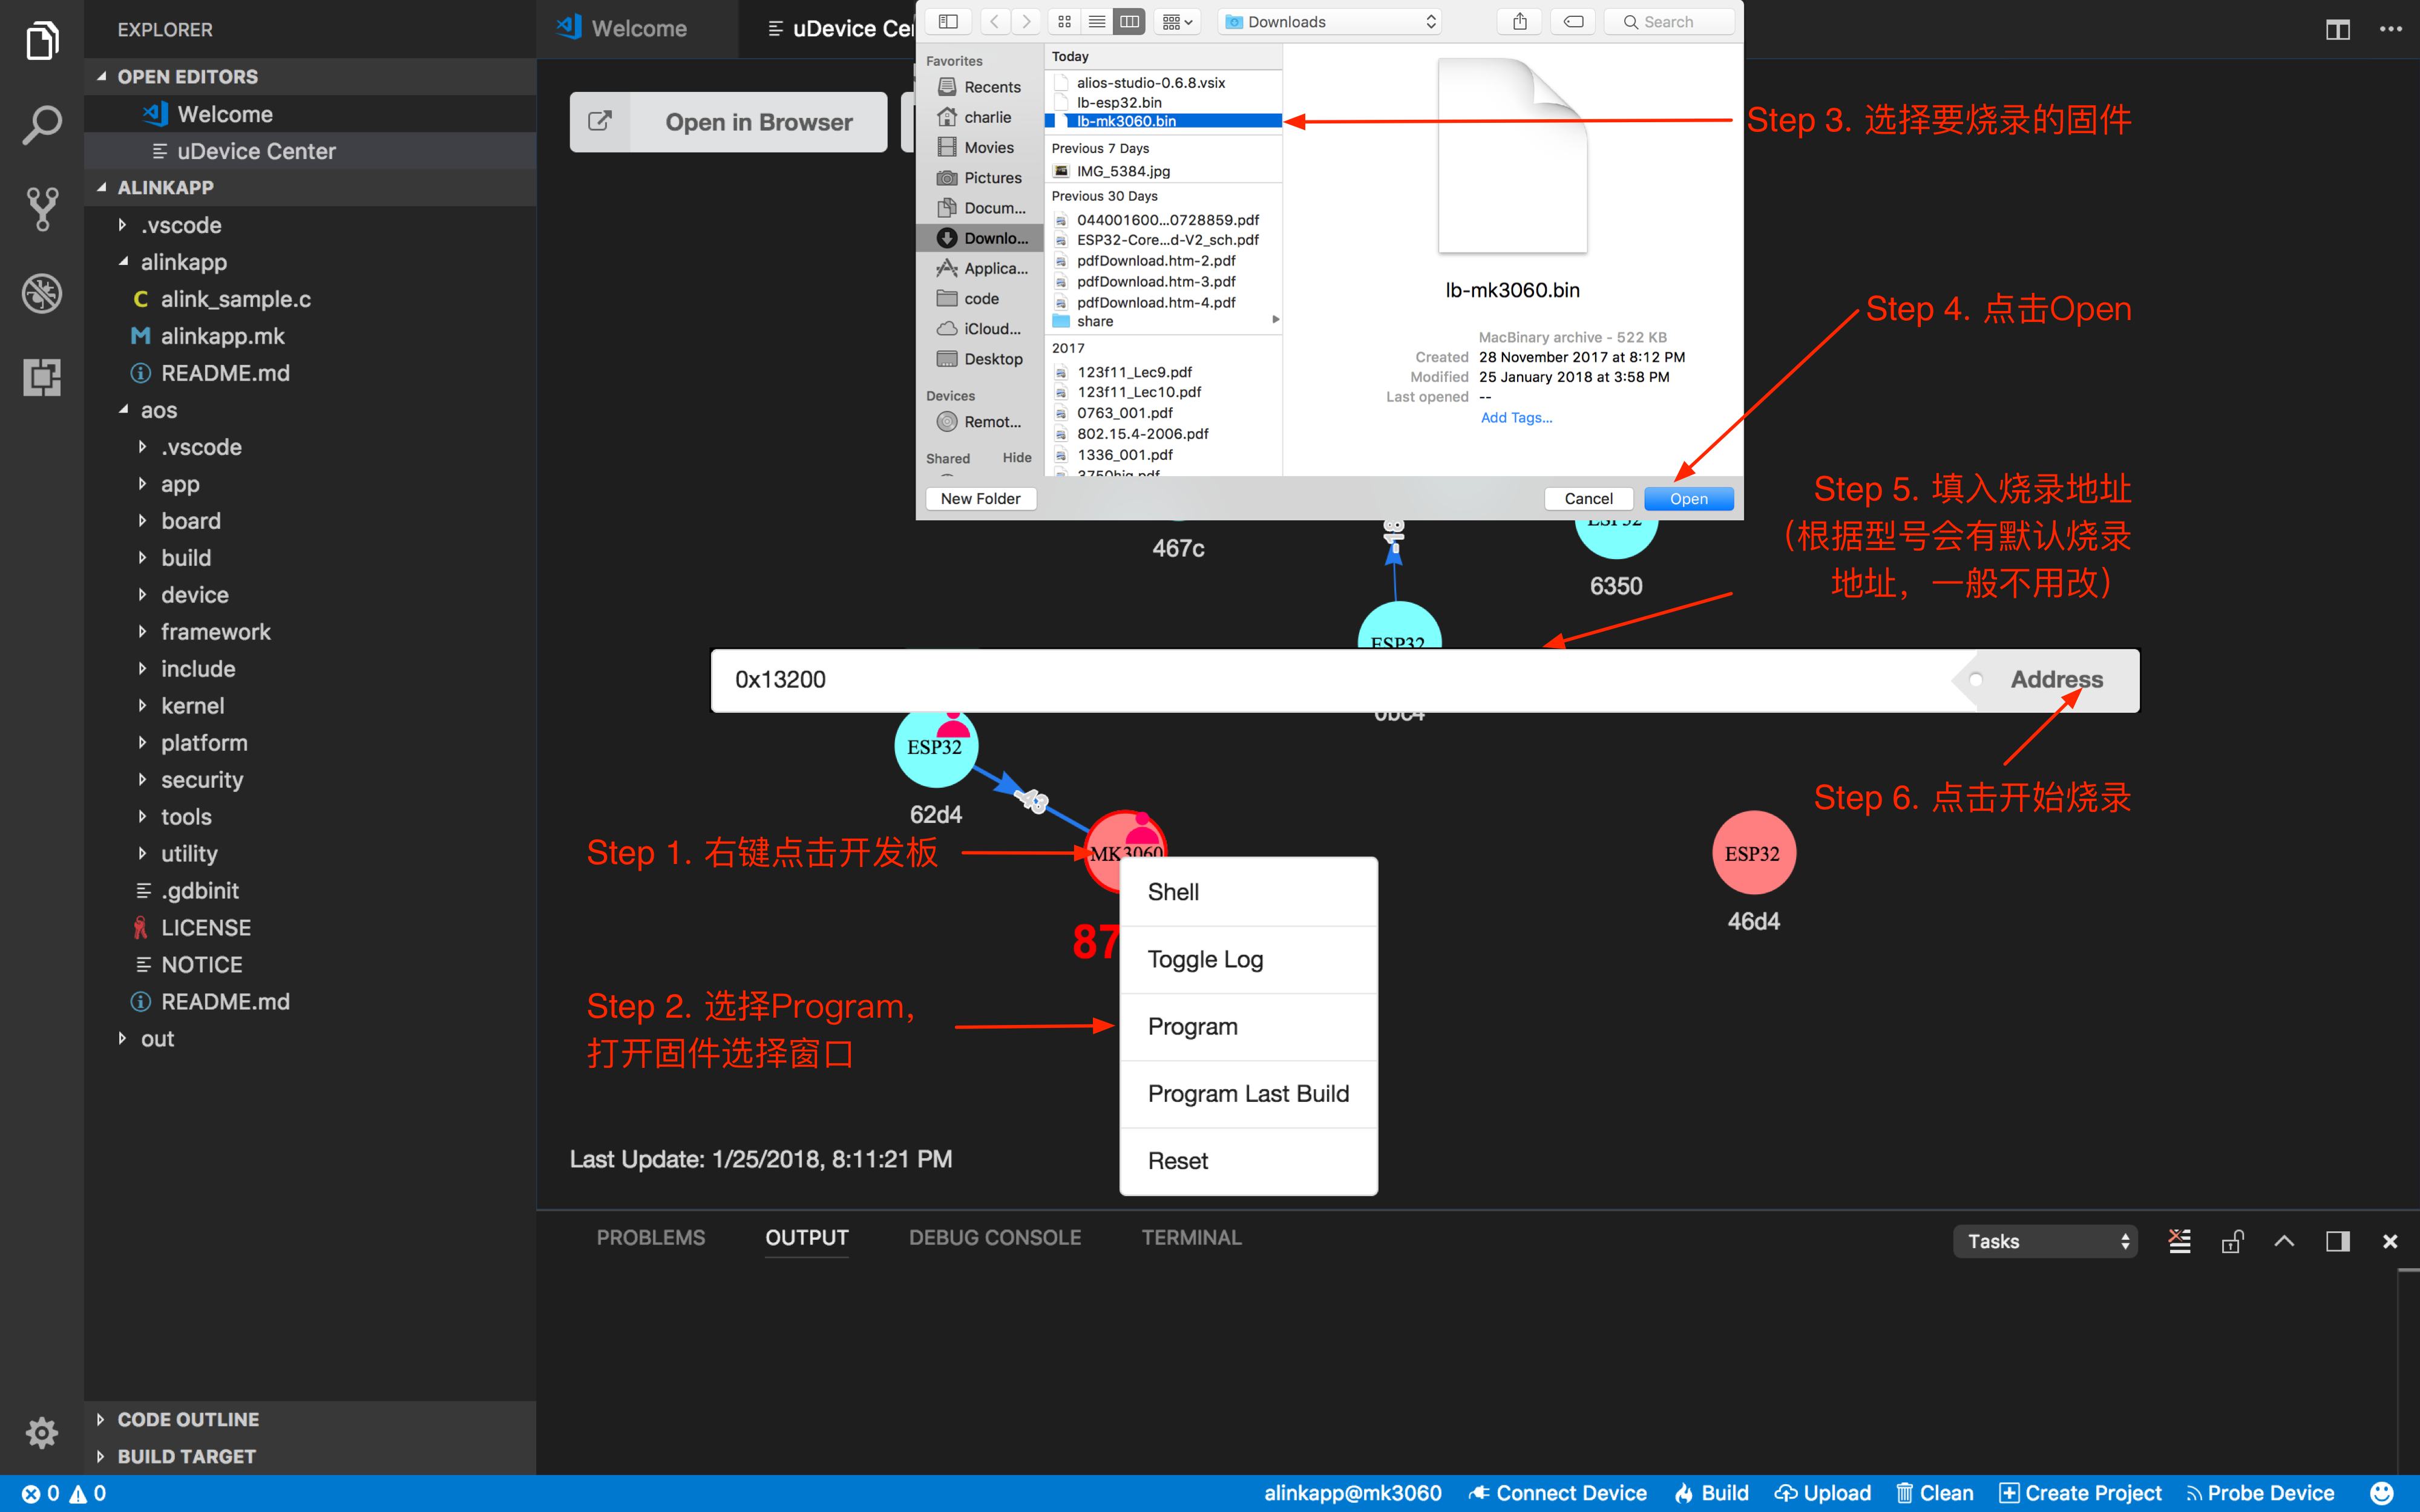Screen dimensions: 2420x1512
Task: Click Create Project in status bar
Action: tap(2081, 1493)
